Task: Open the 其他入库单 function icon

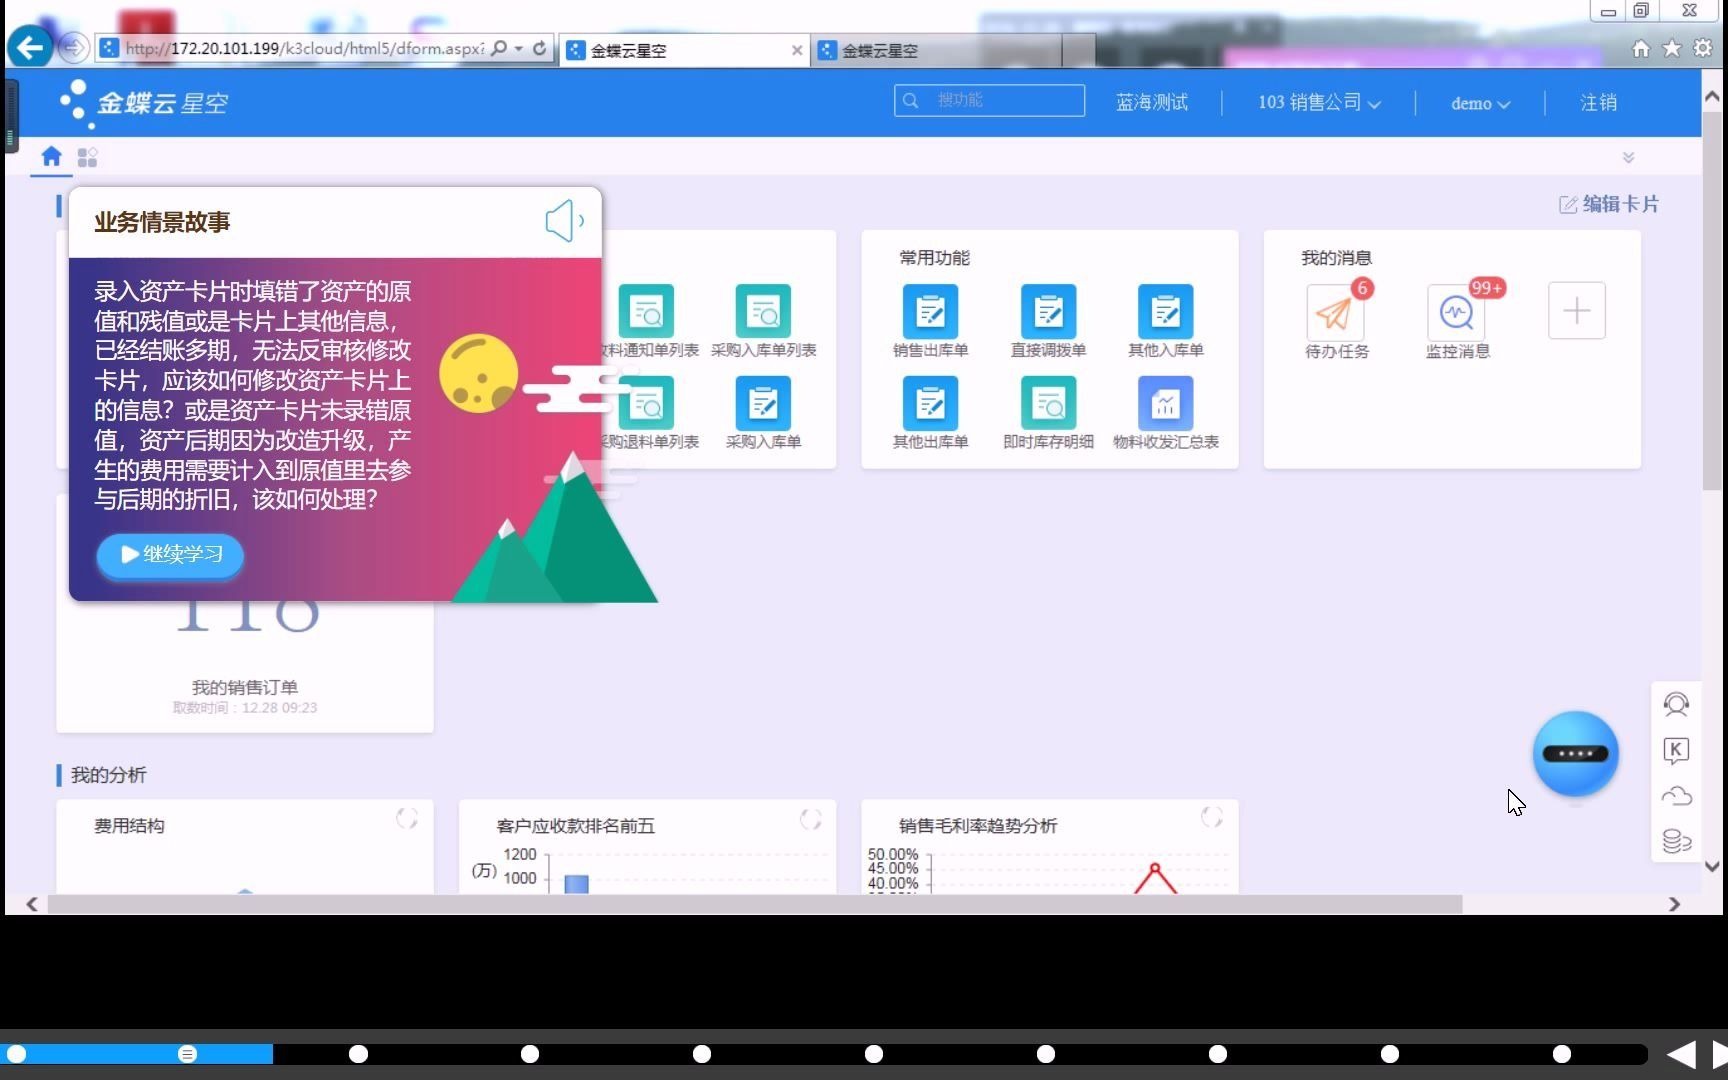Action: coord(1164,312)
